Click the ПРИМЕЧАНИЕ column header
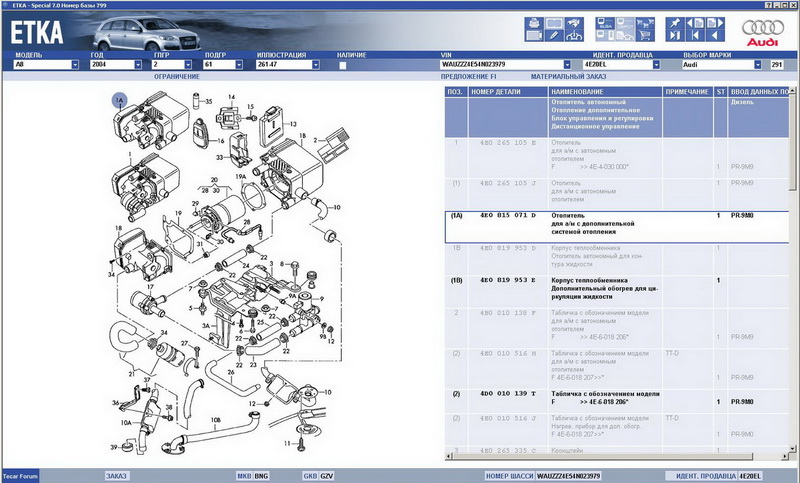Screen dimensions: 800x483 point(688,92)
